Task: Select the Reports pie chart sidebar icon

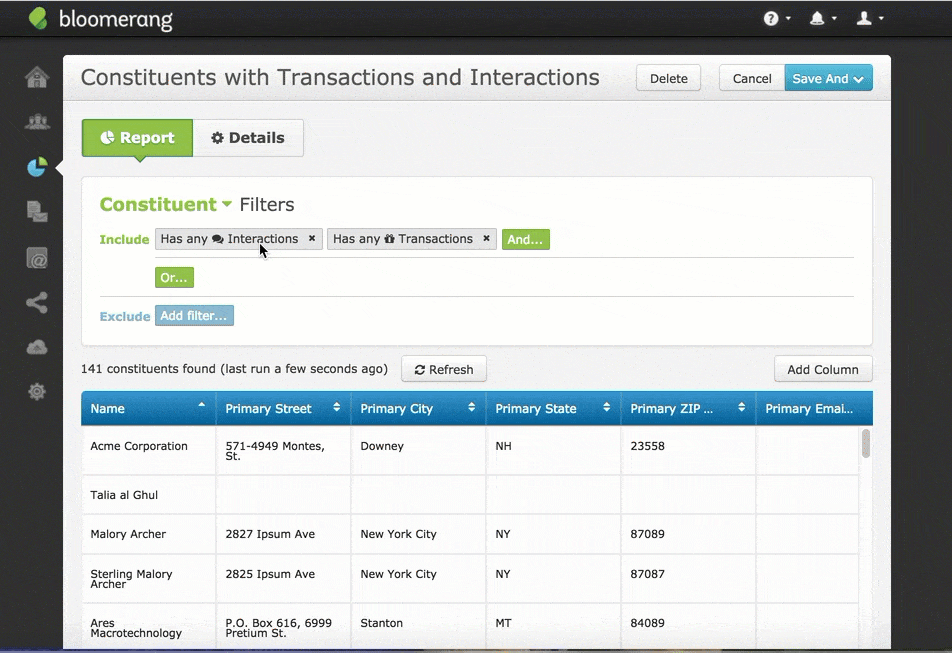Action: (x=37, y=167)
